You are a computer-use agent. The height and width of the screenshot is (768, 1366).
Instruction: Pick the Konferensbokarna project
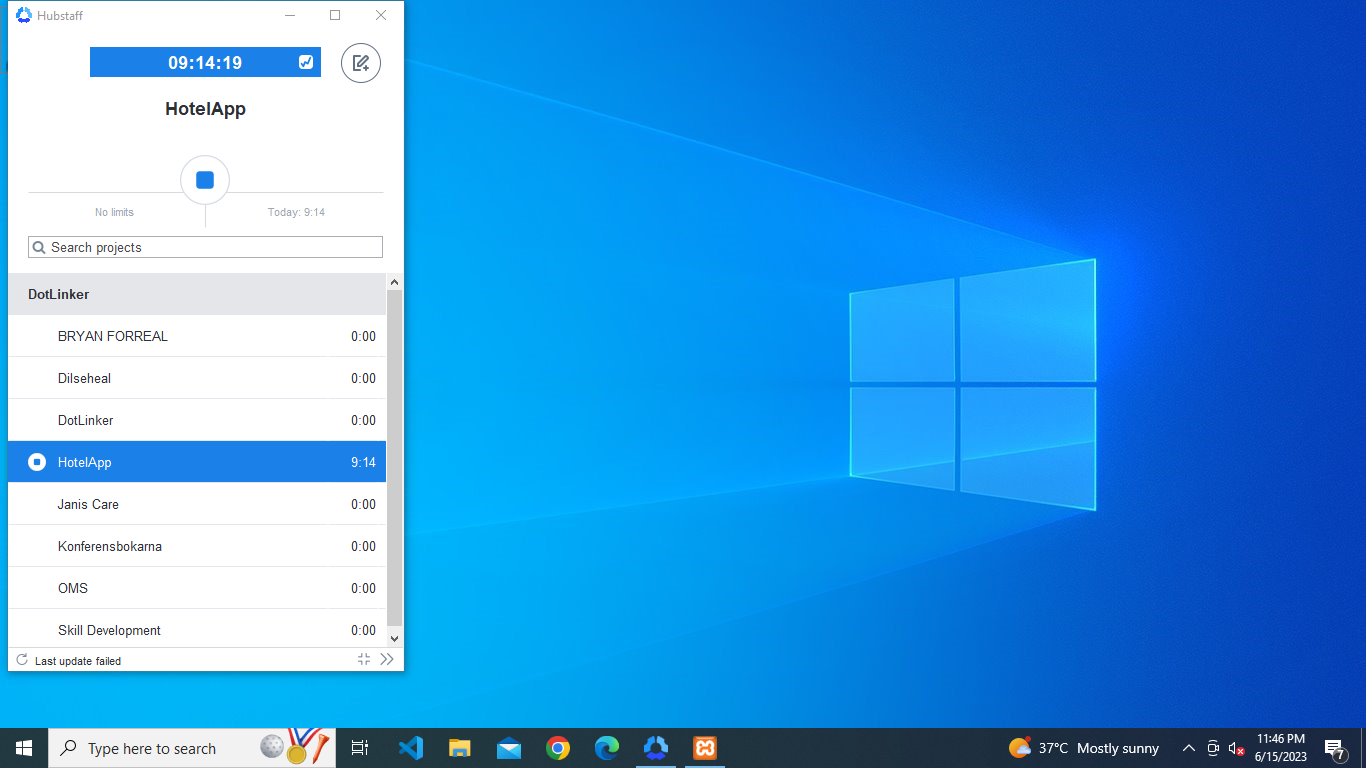coord(110,546)
